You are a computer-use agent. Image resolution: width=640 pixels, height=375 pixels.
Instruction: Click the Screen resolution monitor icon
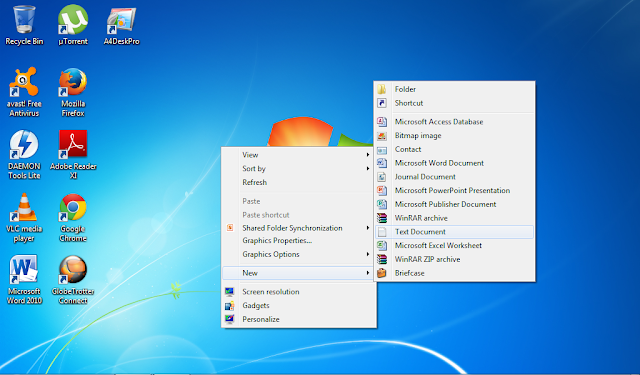click(x=229, y=292)
